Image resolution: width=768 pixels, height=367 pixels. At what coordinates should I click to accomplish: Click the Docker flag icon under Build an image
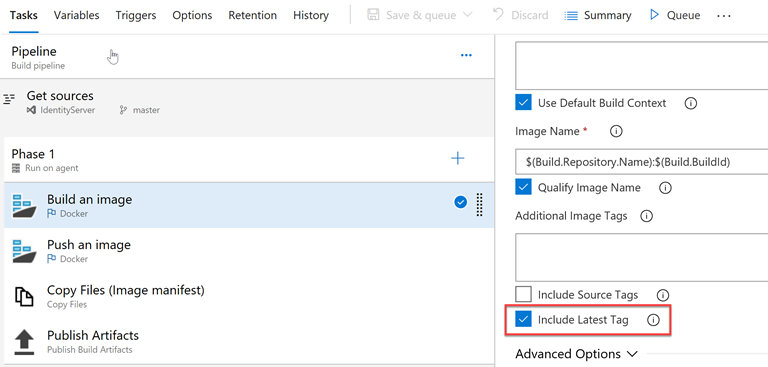pyautogui.click(x=51, y=214)
